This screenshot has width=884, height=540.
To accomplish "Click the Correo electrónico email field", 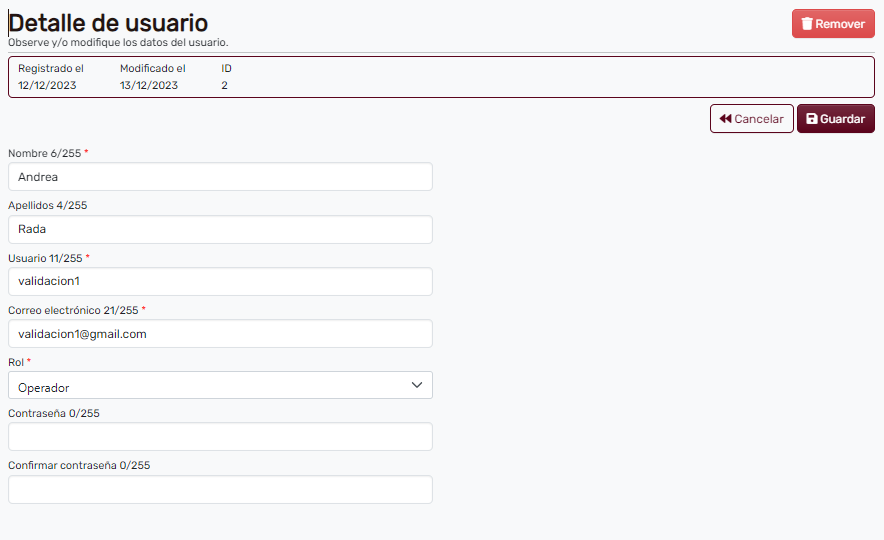I will [x=220, y=334].
